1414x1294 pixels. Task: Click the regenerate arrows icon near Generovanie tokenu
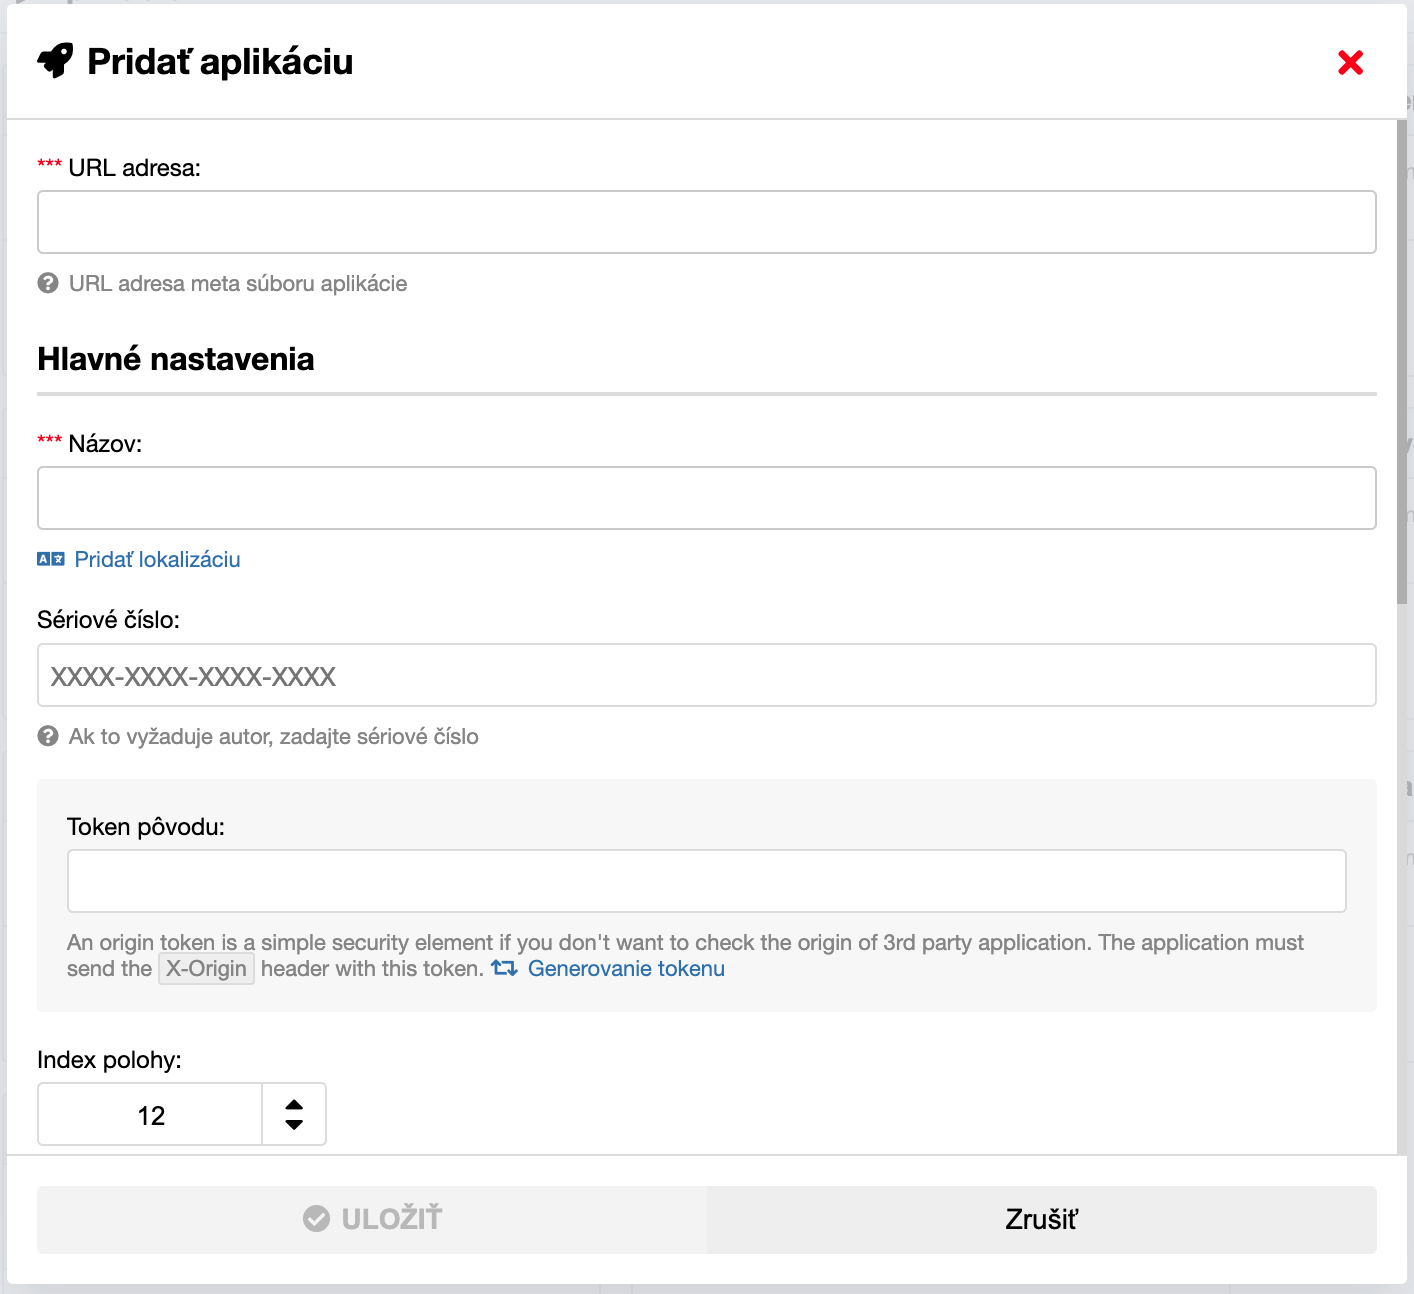(x=504, y=968)
